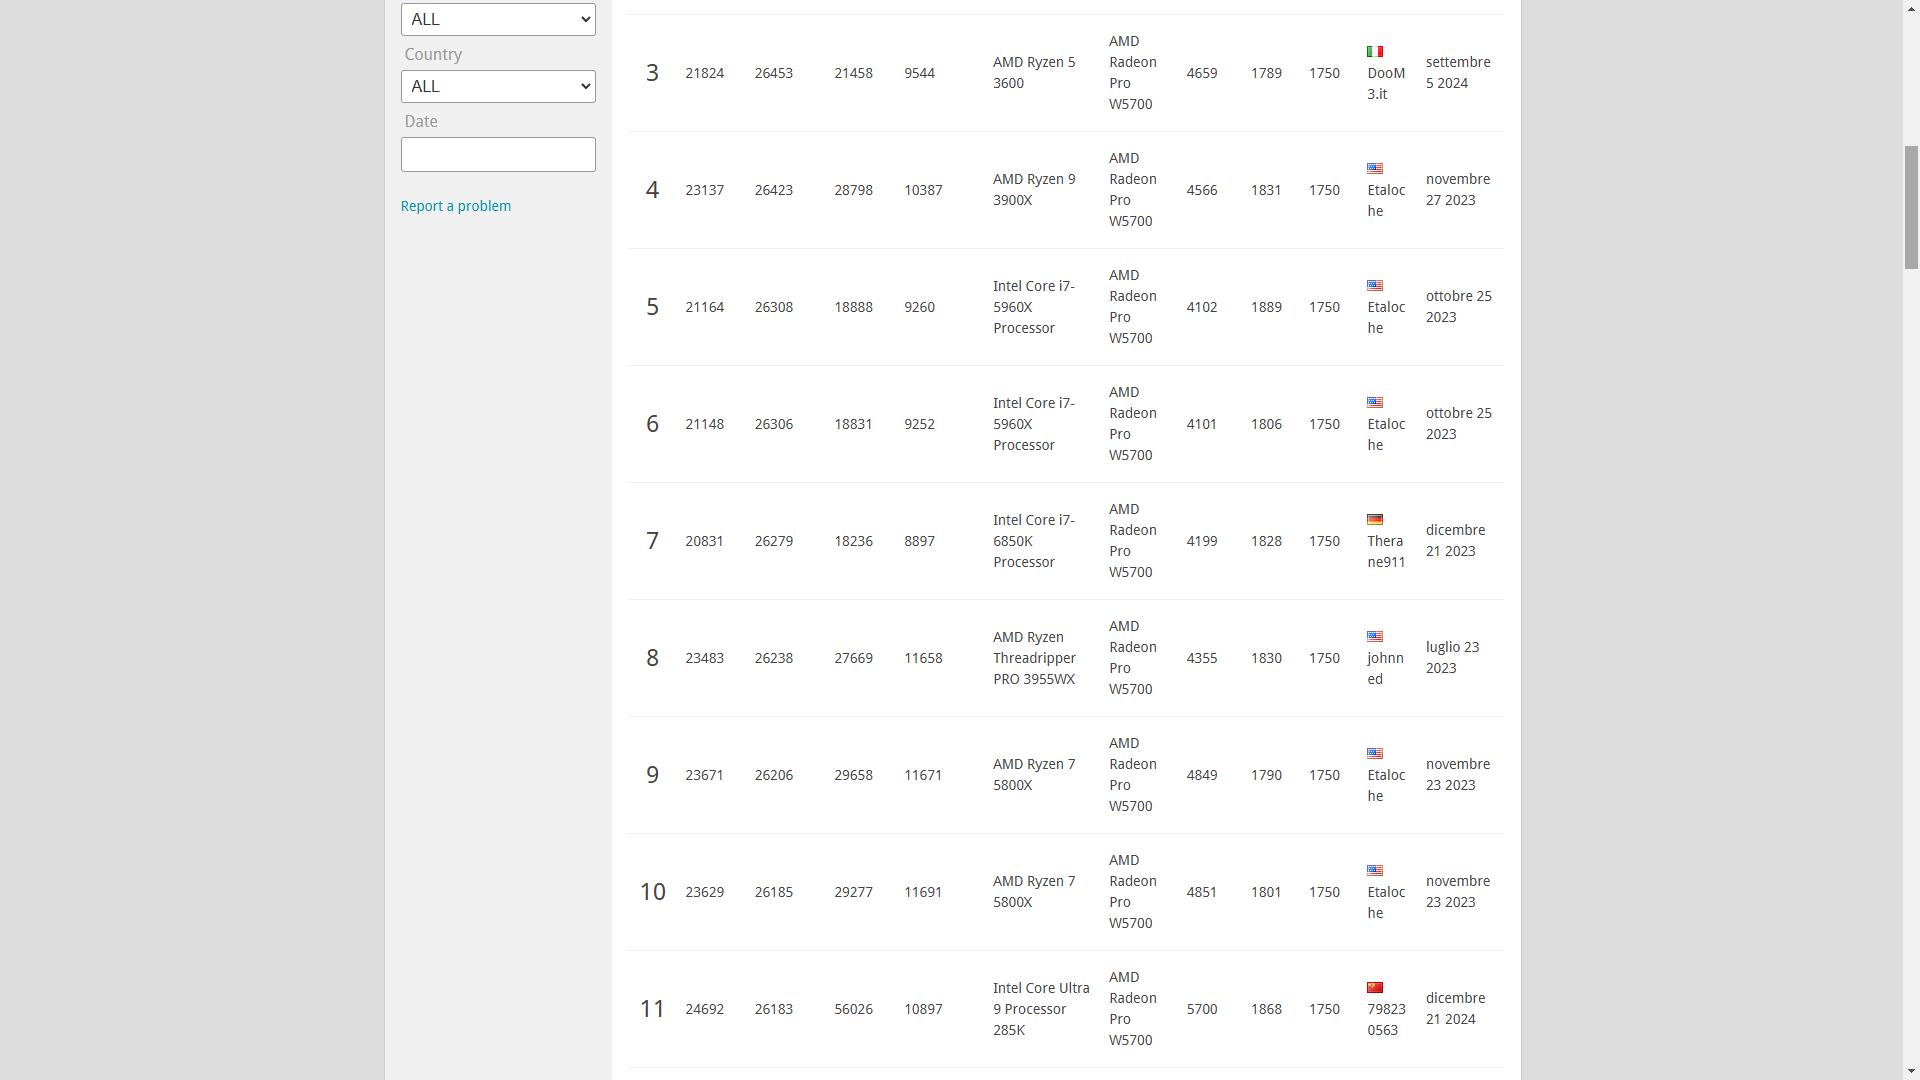The image size is (1920, 1080).
Task: Click the score value 26185
Action: tap(774, 892)
